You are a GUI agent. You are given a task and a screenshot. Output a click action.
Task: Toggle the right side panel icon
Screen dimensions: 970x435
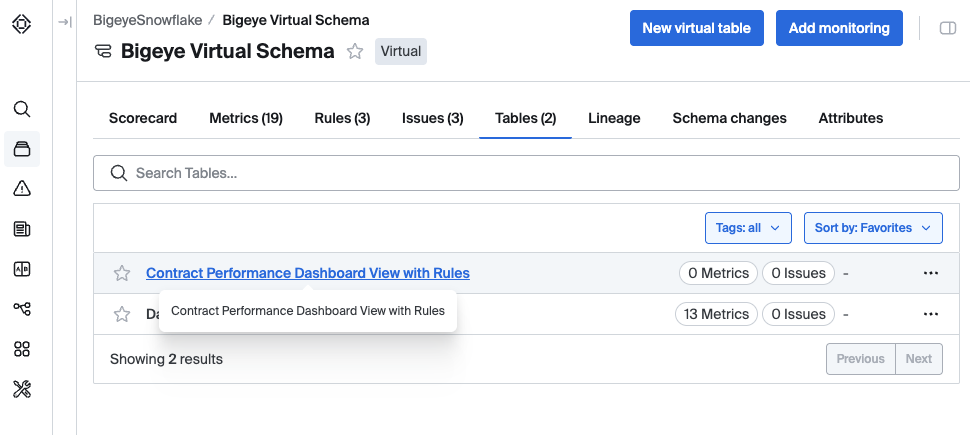pos(948,28)
